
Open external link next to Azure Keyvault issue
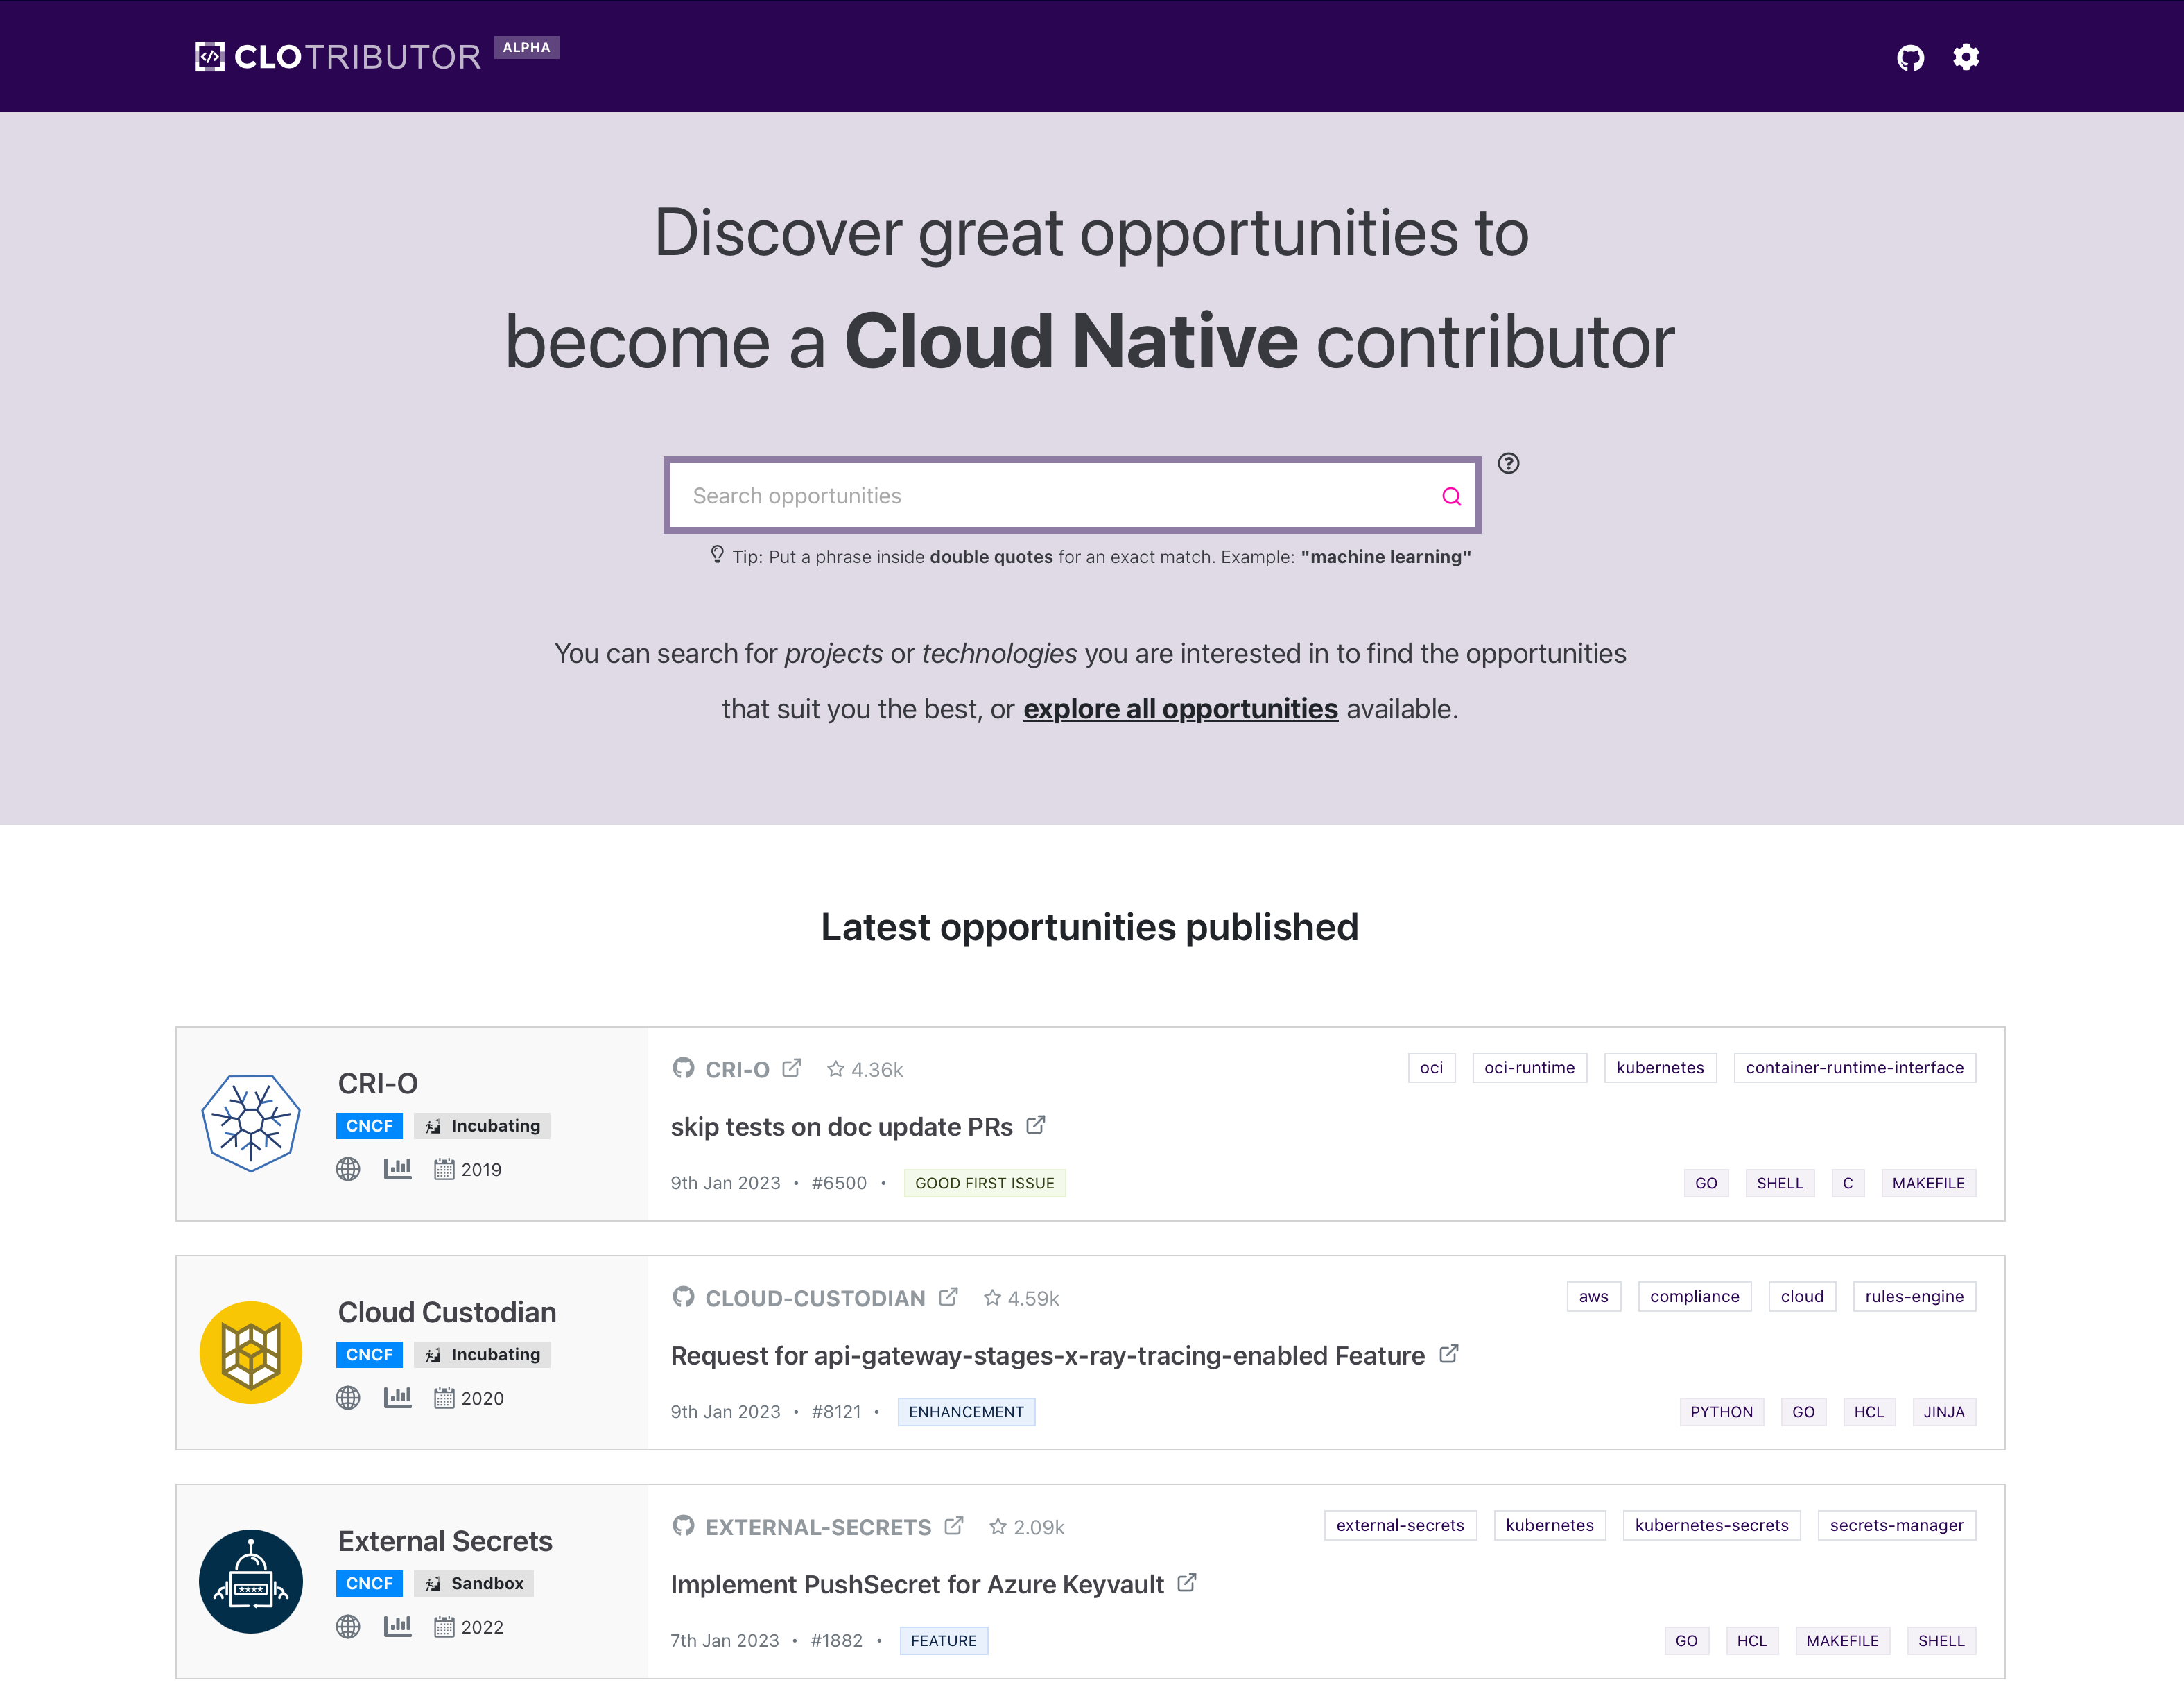coord(1187,1583)
